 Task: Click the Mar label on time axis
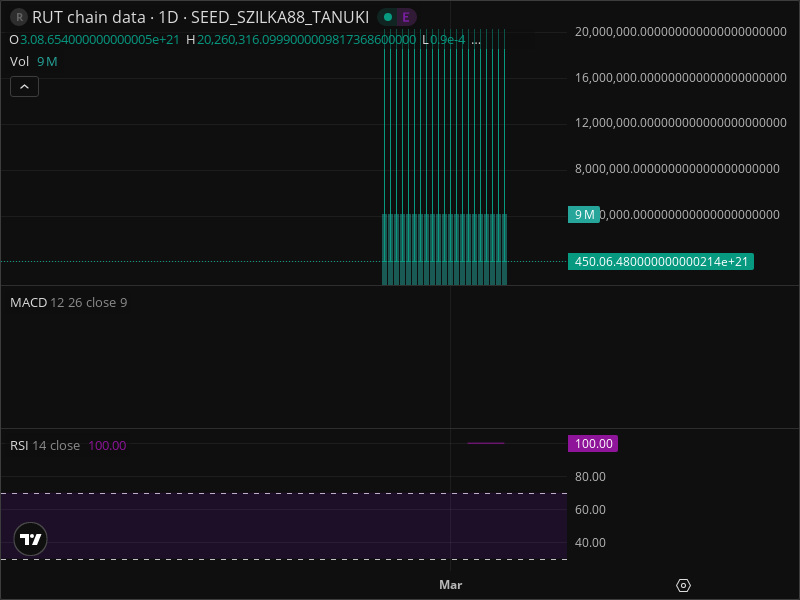451,585
